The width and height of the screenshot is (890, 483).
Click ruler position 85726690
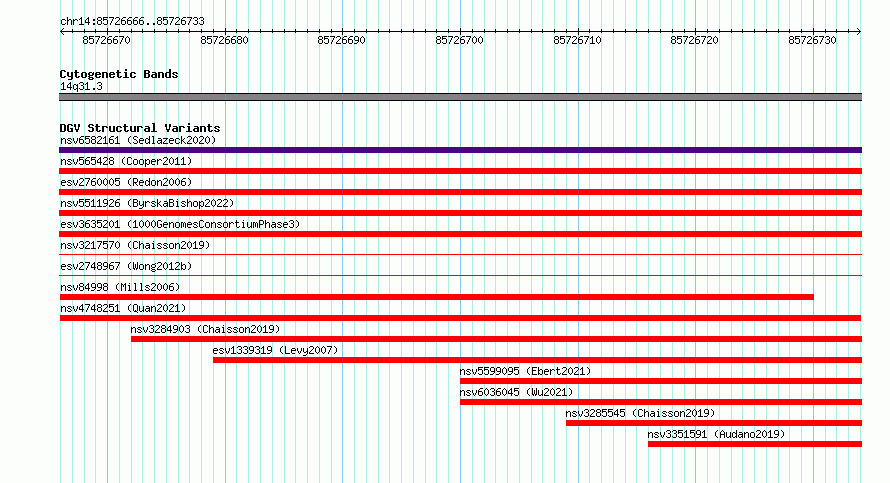pyautogui.click(x=342, y=40)
